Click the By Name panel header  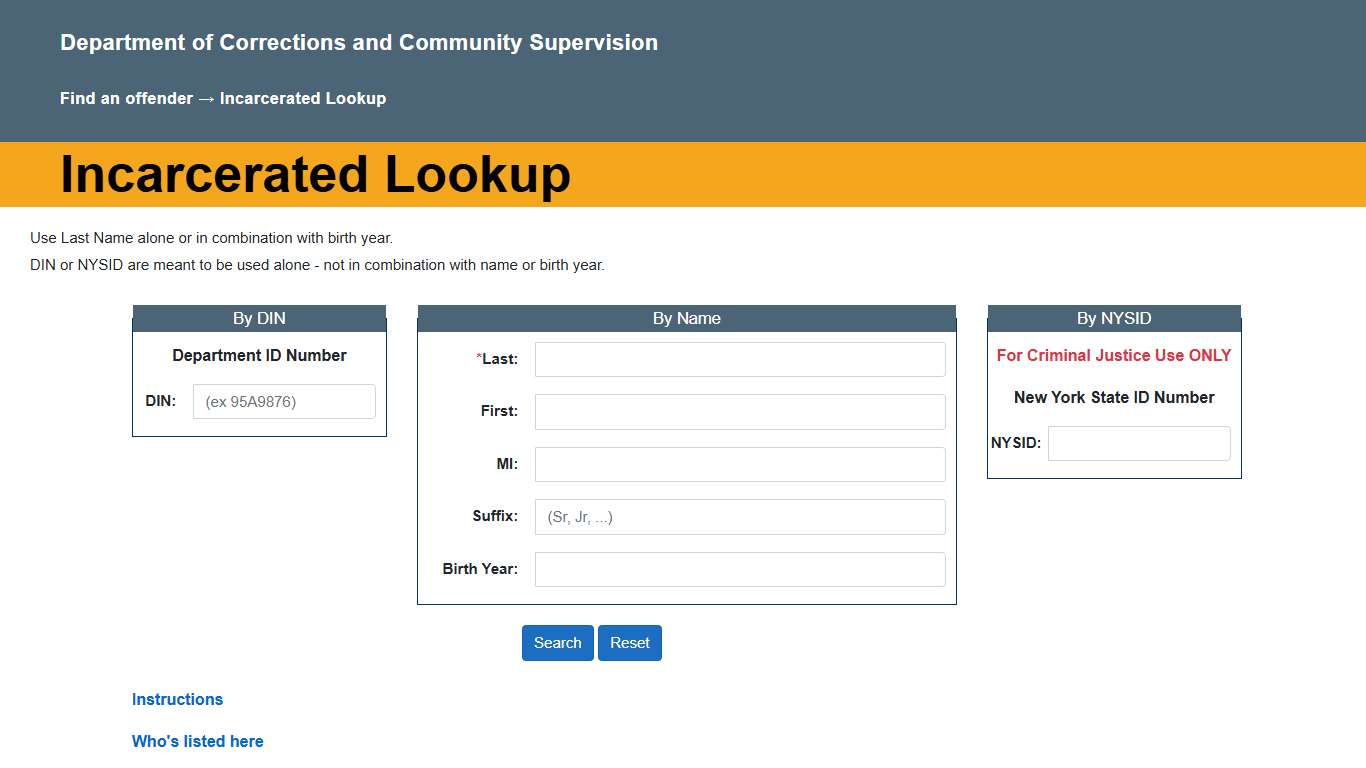[x=686, y=318]
